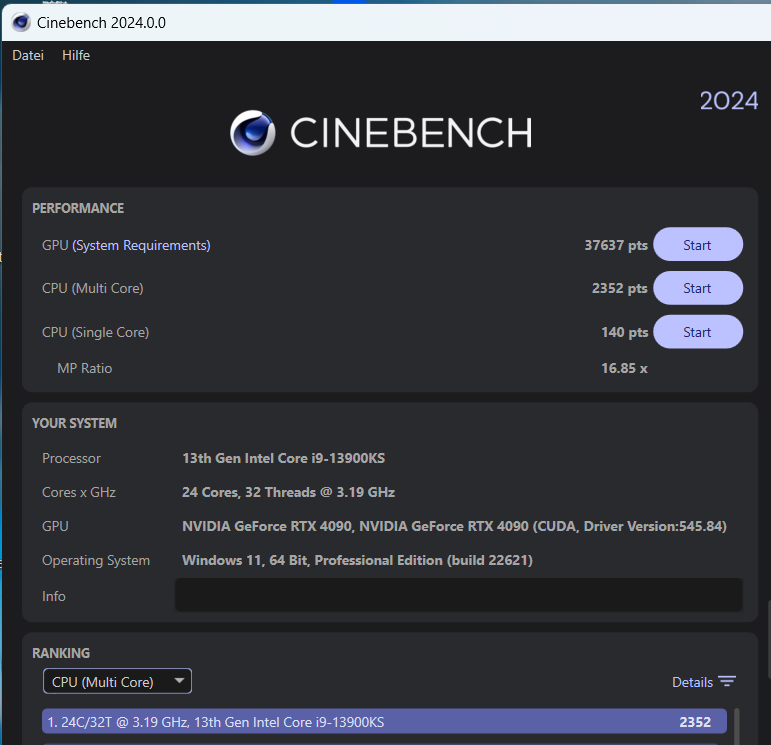Open the ranking type dropdown
The width and height of the screenshot is (771, 745).
point(117,682)
